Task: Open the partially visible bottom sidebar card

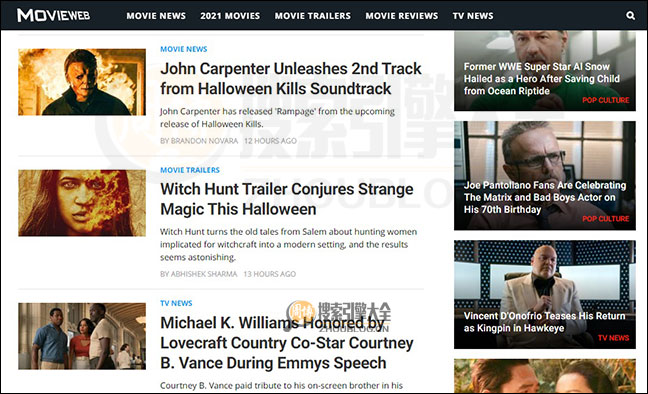Action: tap(545, 375)
